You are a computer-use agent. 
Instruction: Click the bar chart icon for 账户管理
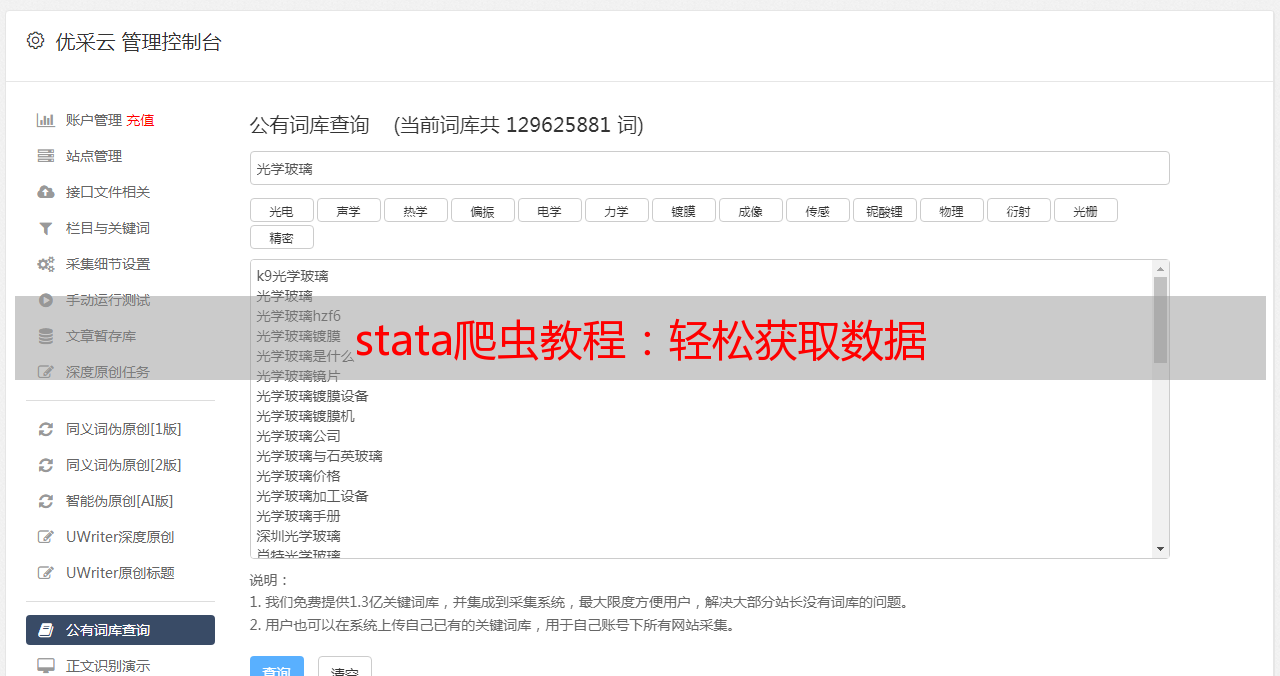[46, 120]
